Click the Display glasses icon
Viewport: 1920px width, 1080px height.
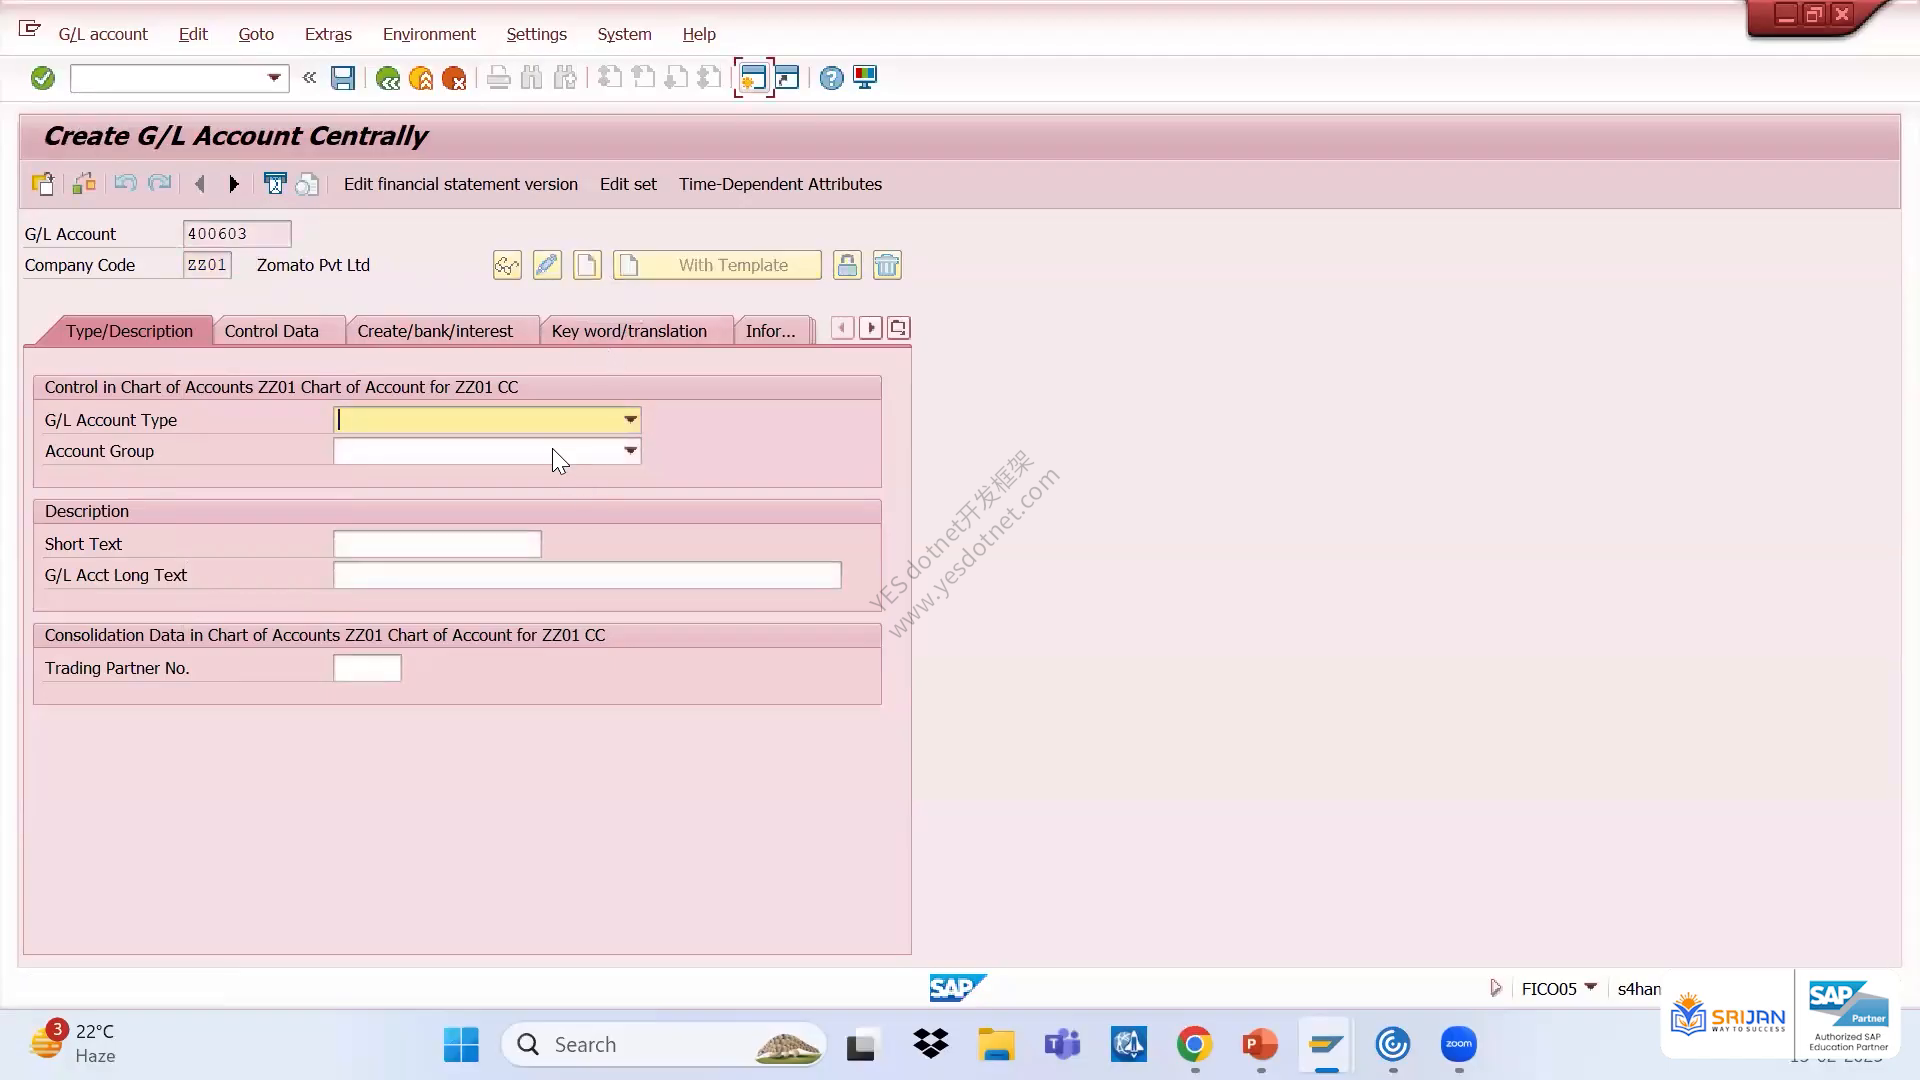(507, 265)
